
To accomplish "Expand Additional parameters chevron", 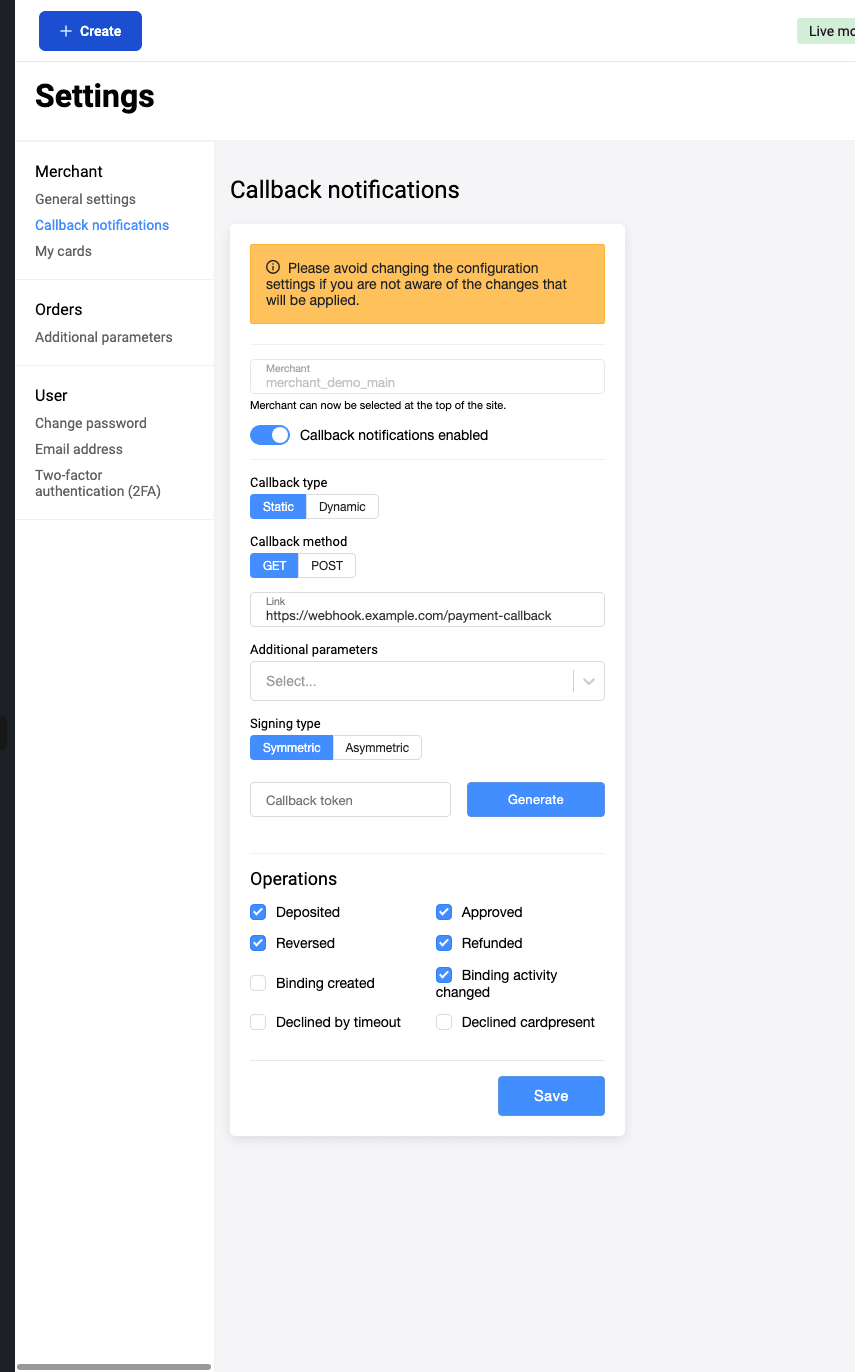I will 589,681.
